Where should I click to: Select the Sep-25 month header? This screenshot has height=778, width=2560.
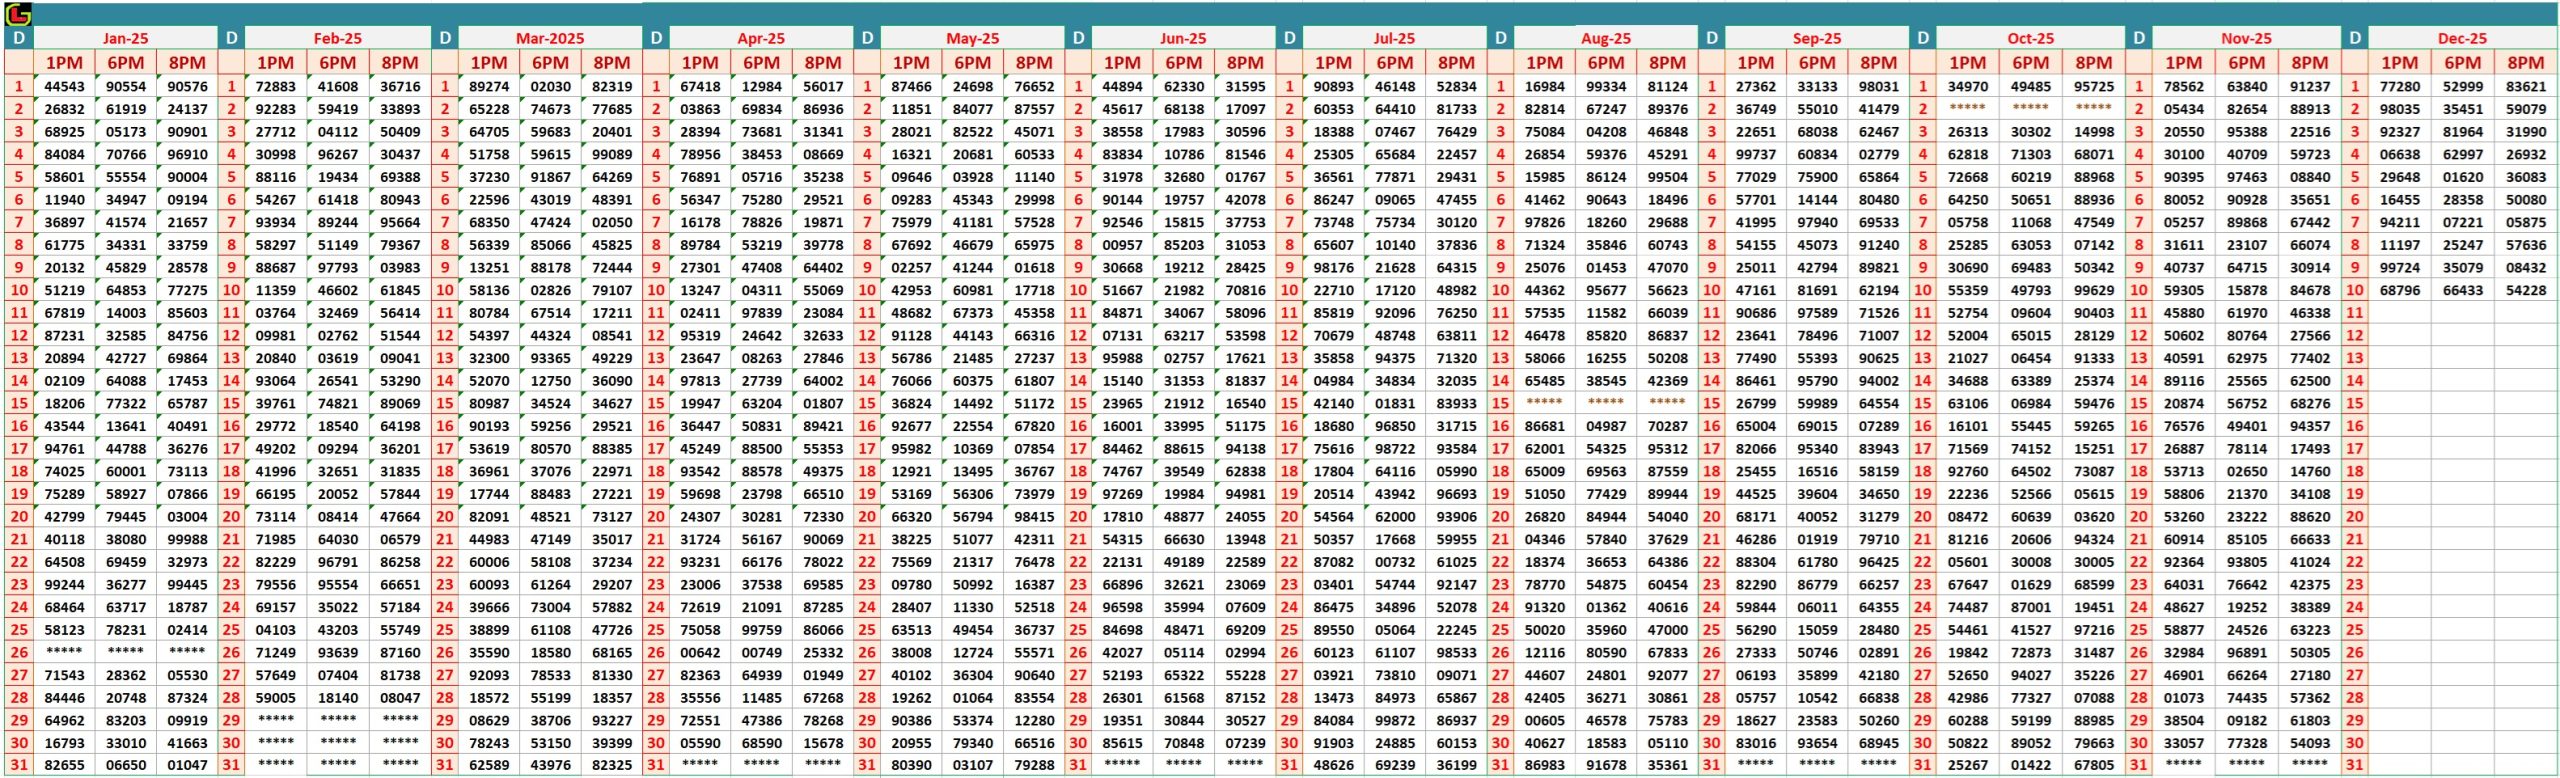click(1817, 38)
